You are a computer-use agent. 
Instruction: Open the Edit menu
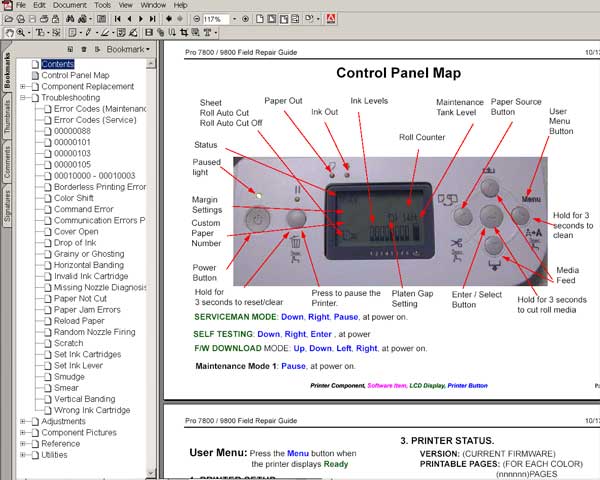[39, 5]
